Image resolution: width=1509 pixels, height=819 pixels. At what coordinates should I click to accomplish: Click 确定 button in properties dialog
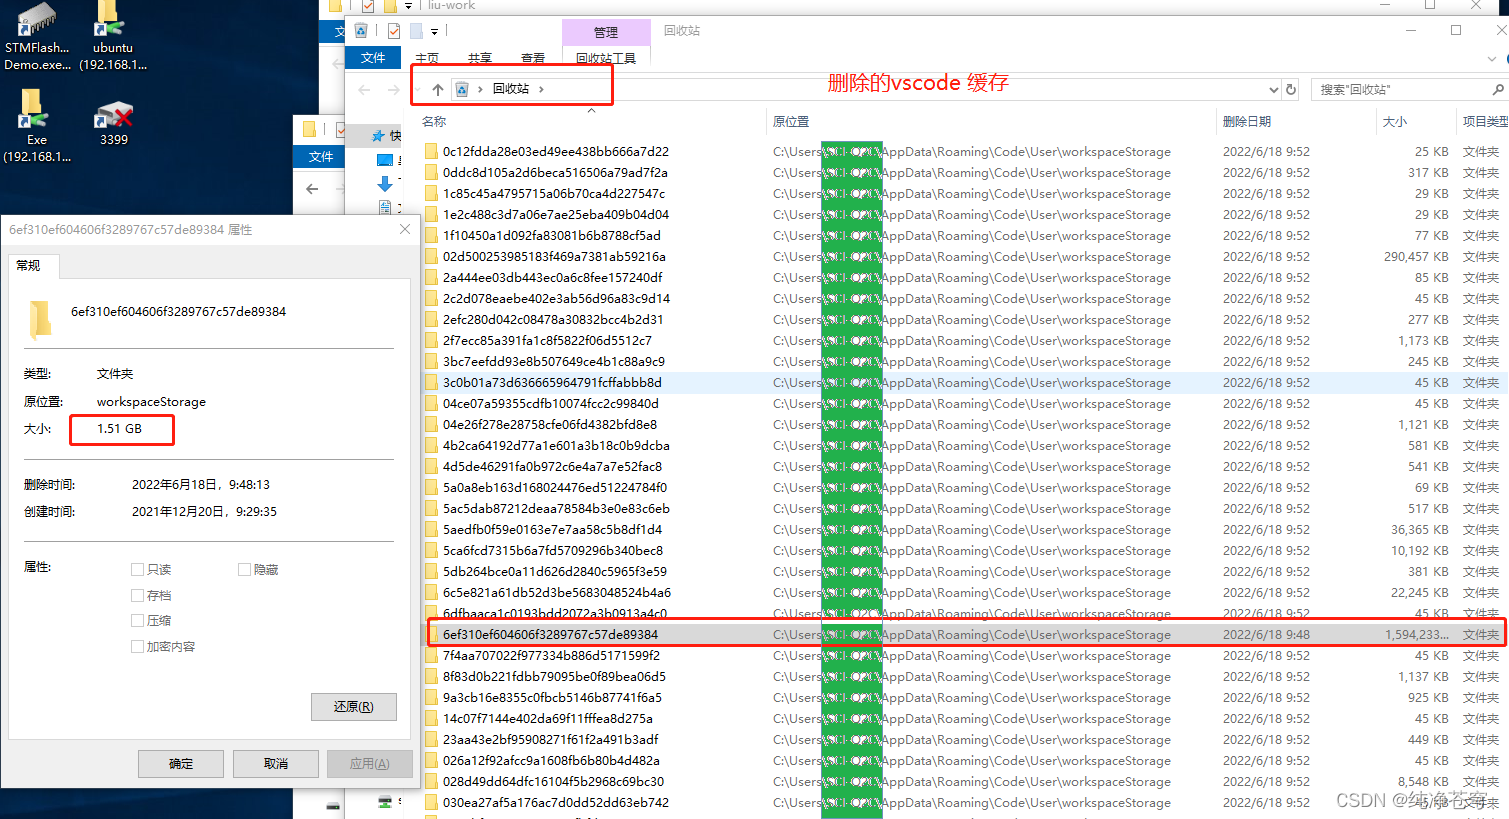(181, 763)
